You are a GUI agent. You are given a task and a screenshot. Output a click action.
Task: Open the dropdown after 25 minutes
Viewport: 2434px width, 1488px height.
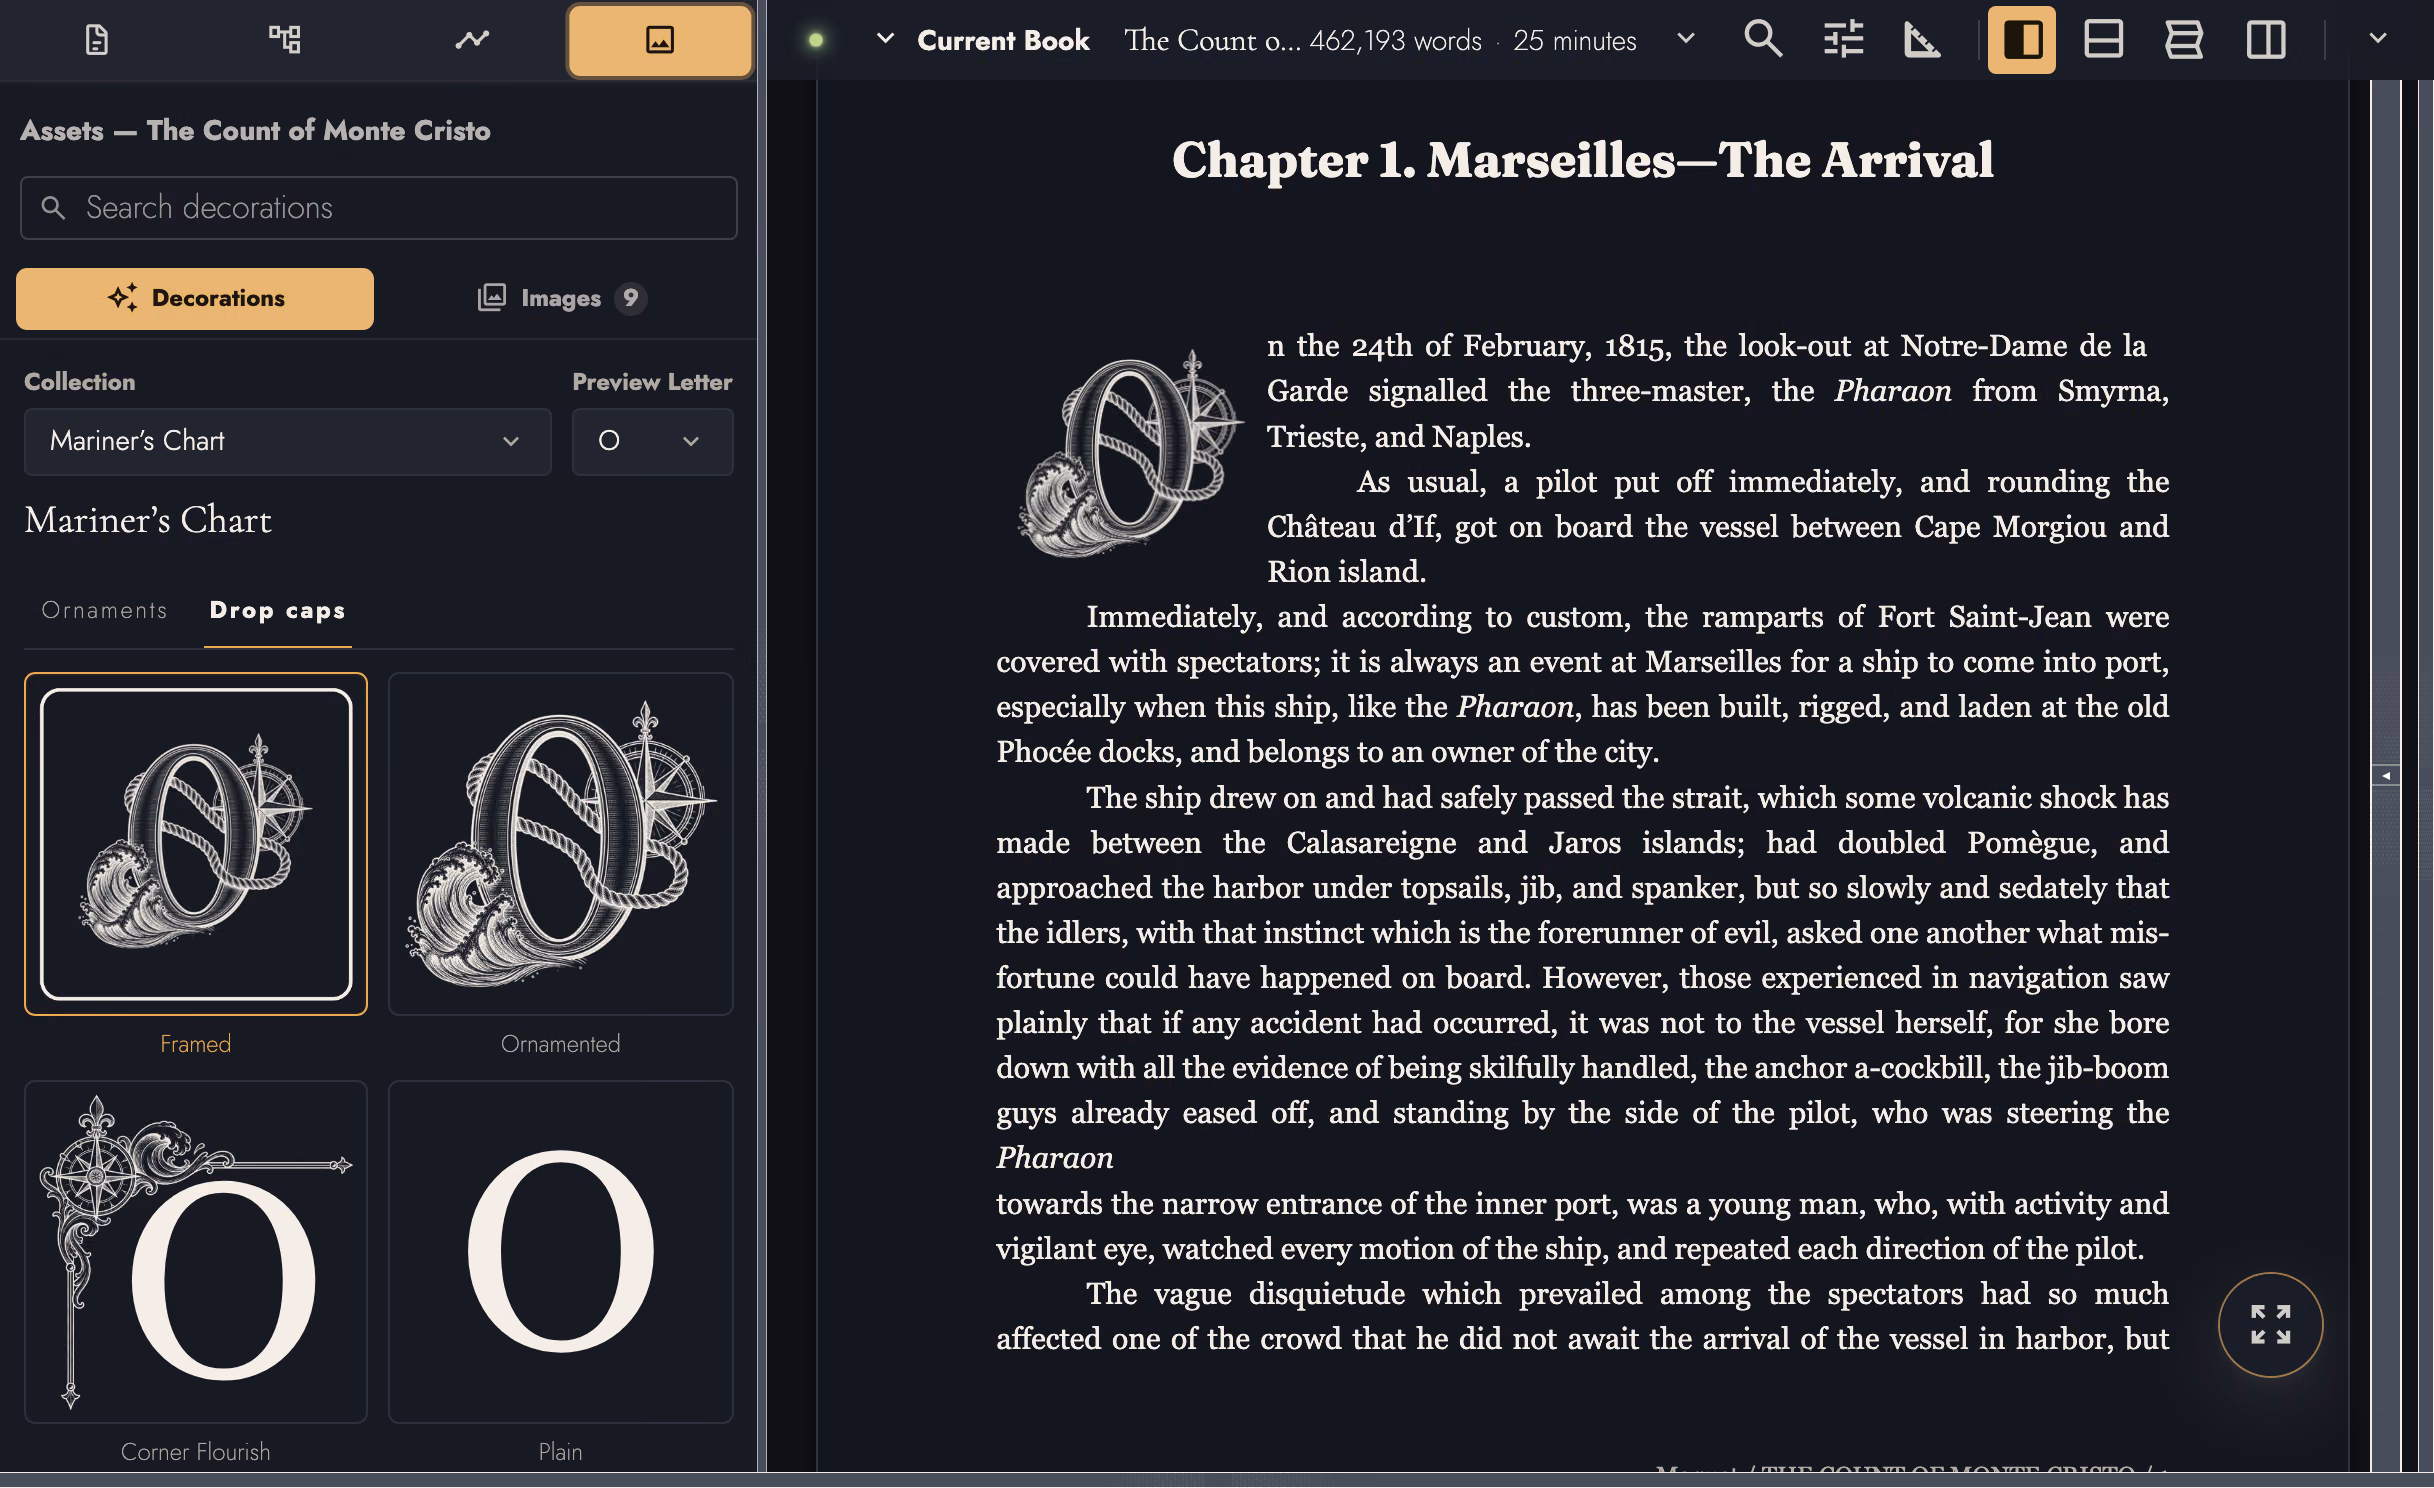point(1686,39)
